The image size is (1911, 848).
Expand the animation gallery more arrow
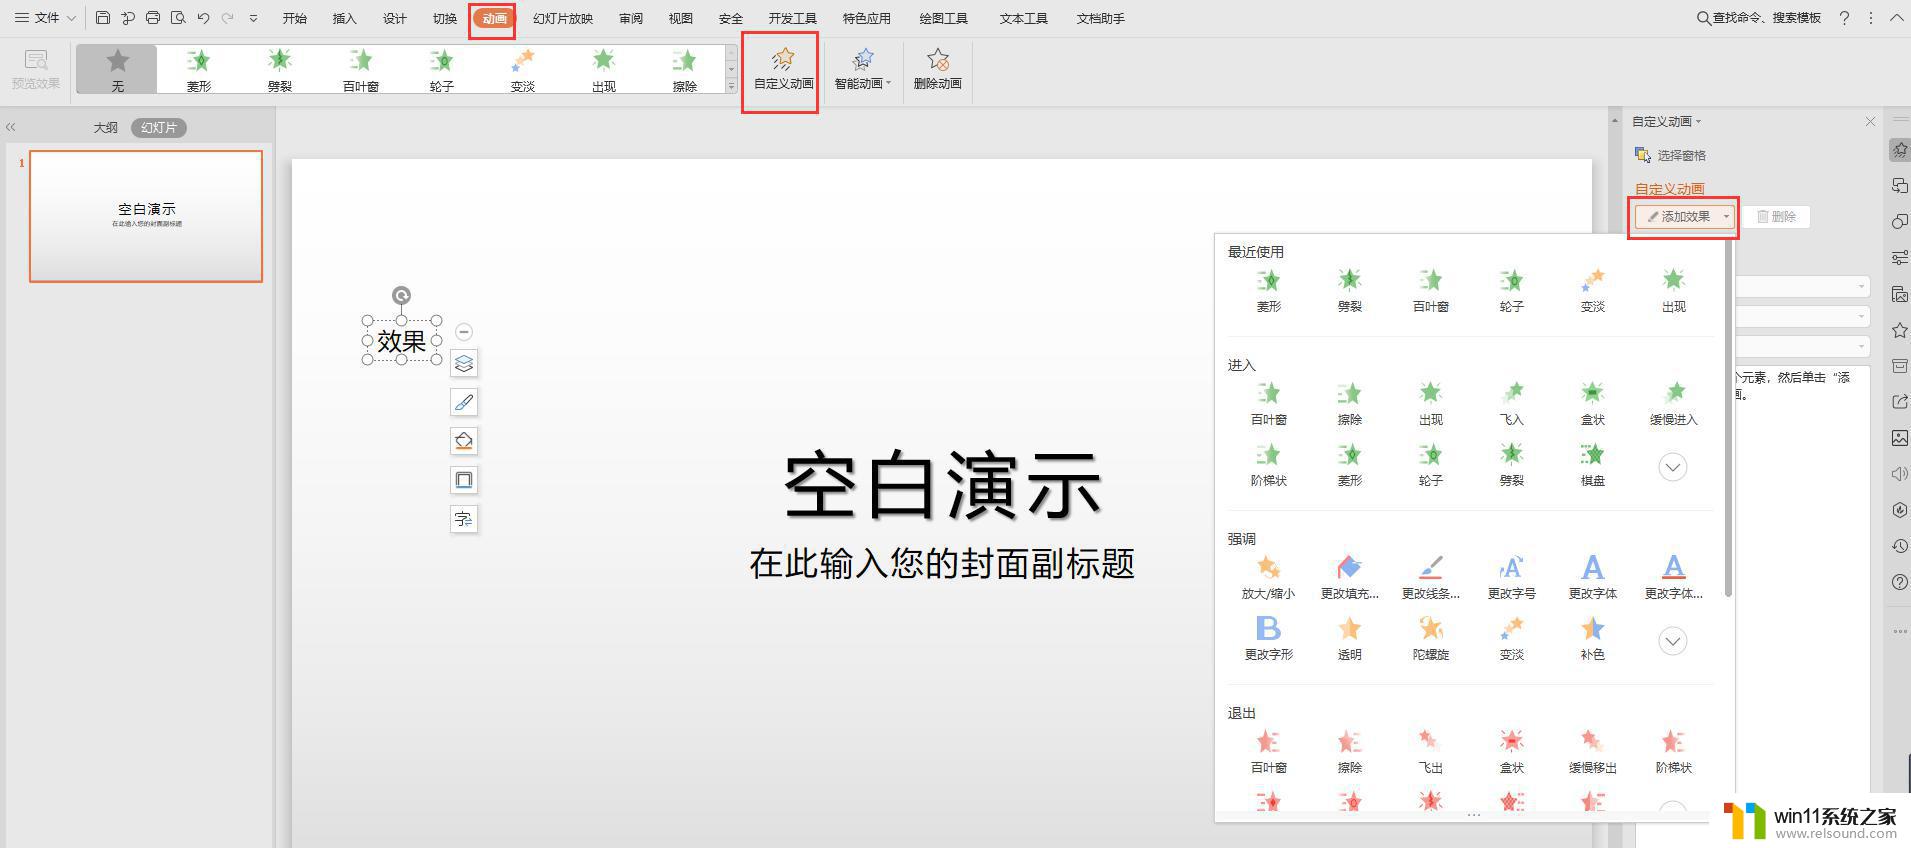coord(731,87)
